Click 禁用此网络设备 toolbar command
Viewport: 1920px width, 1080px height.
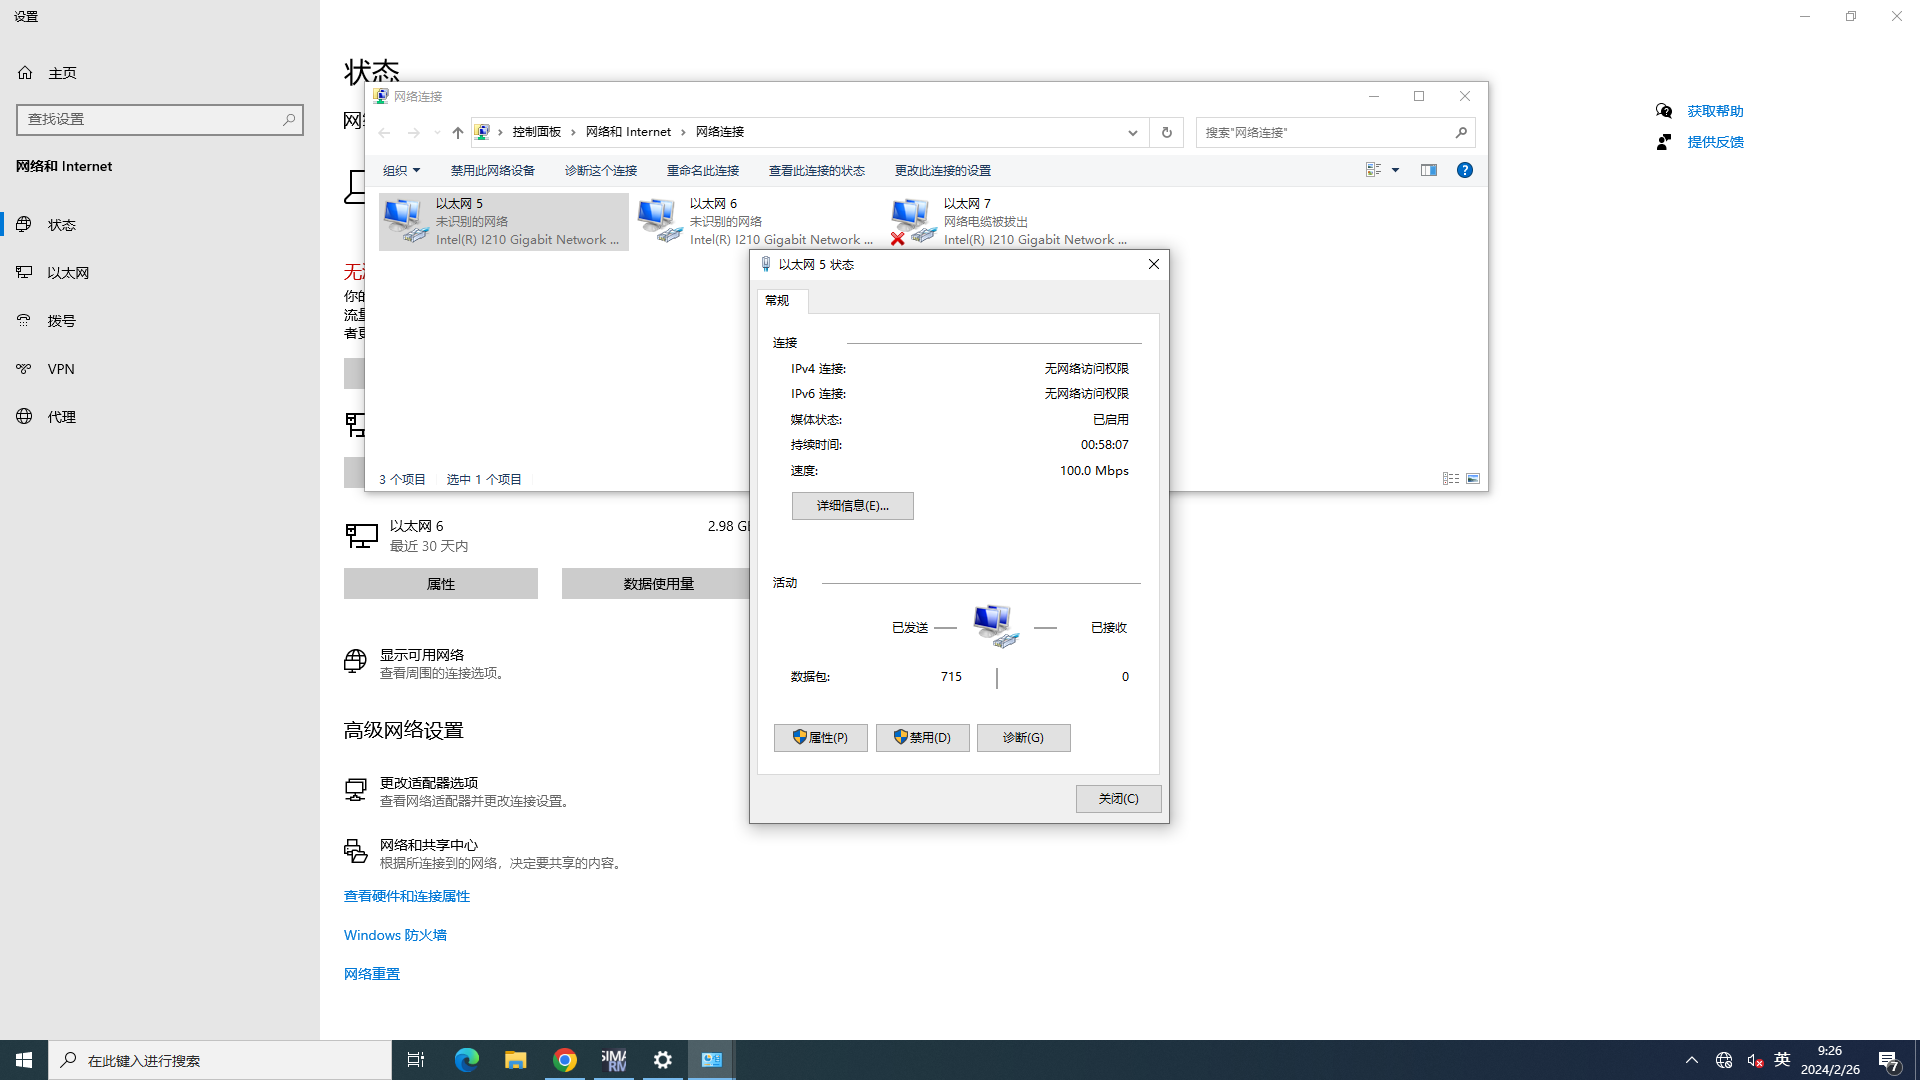click(492, 170)
